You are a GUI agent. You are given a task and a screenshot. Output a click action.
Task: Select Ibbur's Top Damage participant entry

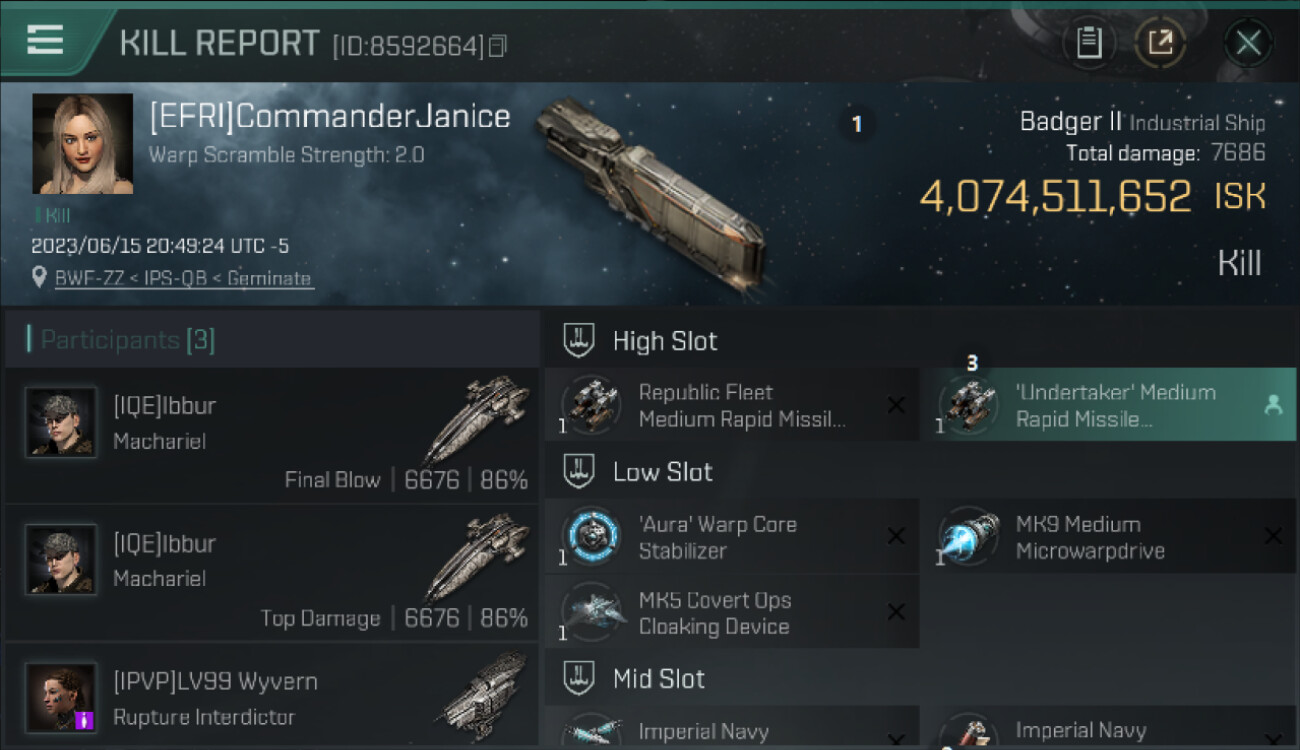[272, 573]
